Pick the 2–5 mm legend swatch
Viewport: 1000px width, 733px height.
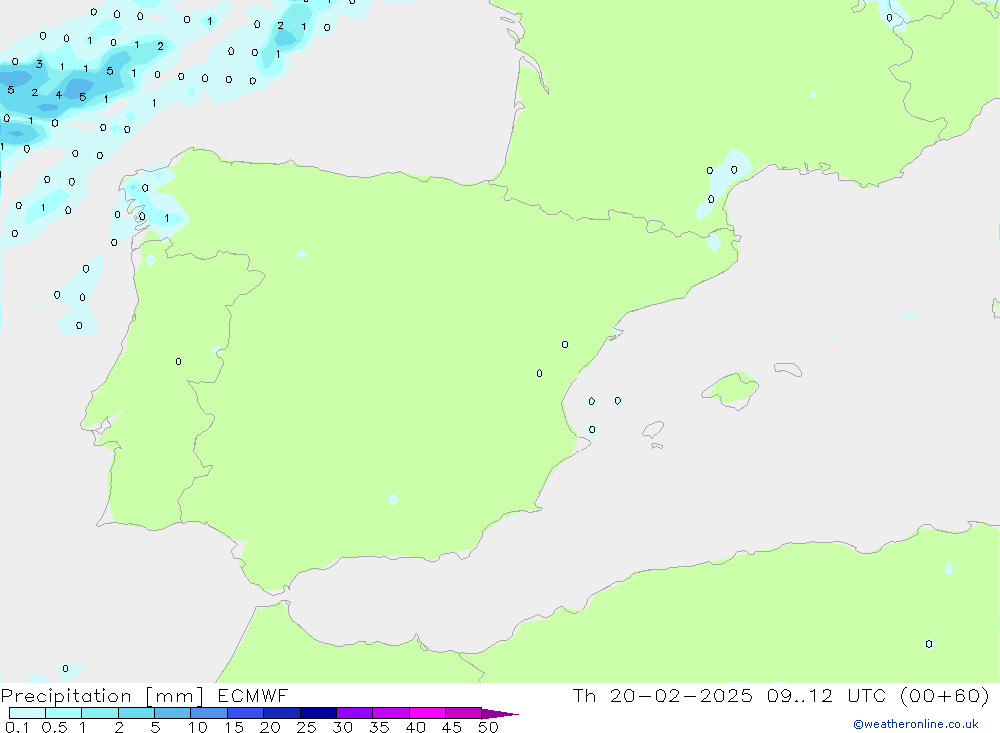(x=136, y=713)
